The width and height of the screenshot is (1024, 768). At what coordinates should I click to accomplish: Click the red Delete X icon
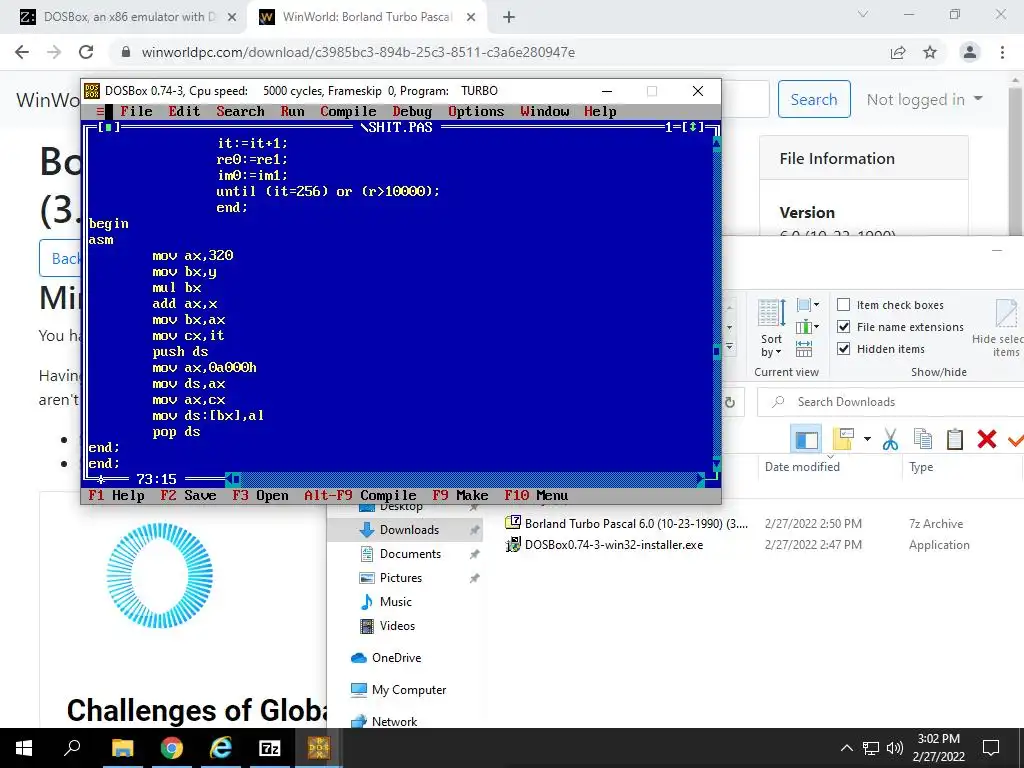tap(986, 440)
